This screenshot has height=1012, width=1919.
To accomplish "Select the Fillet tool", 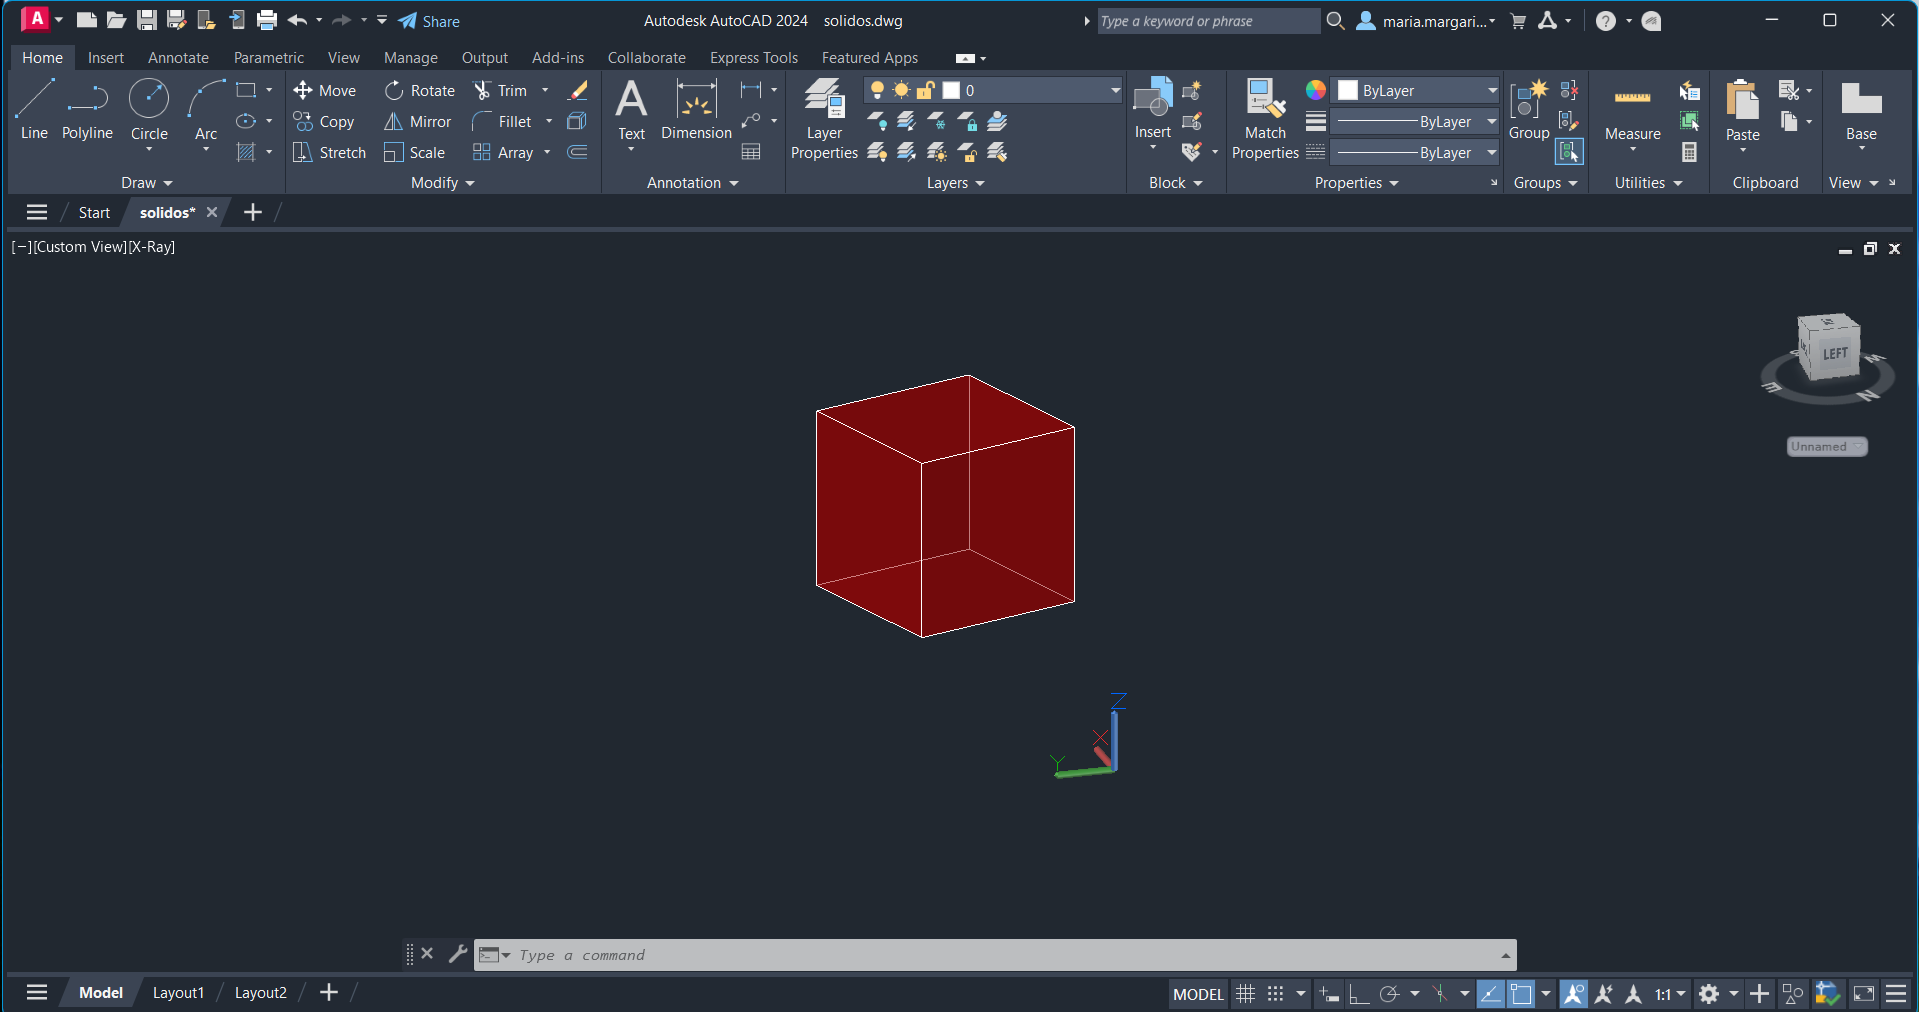I will (x=502, y=121).
